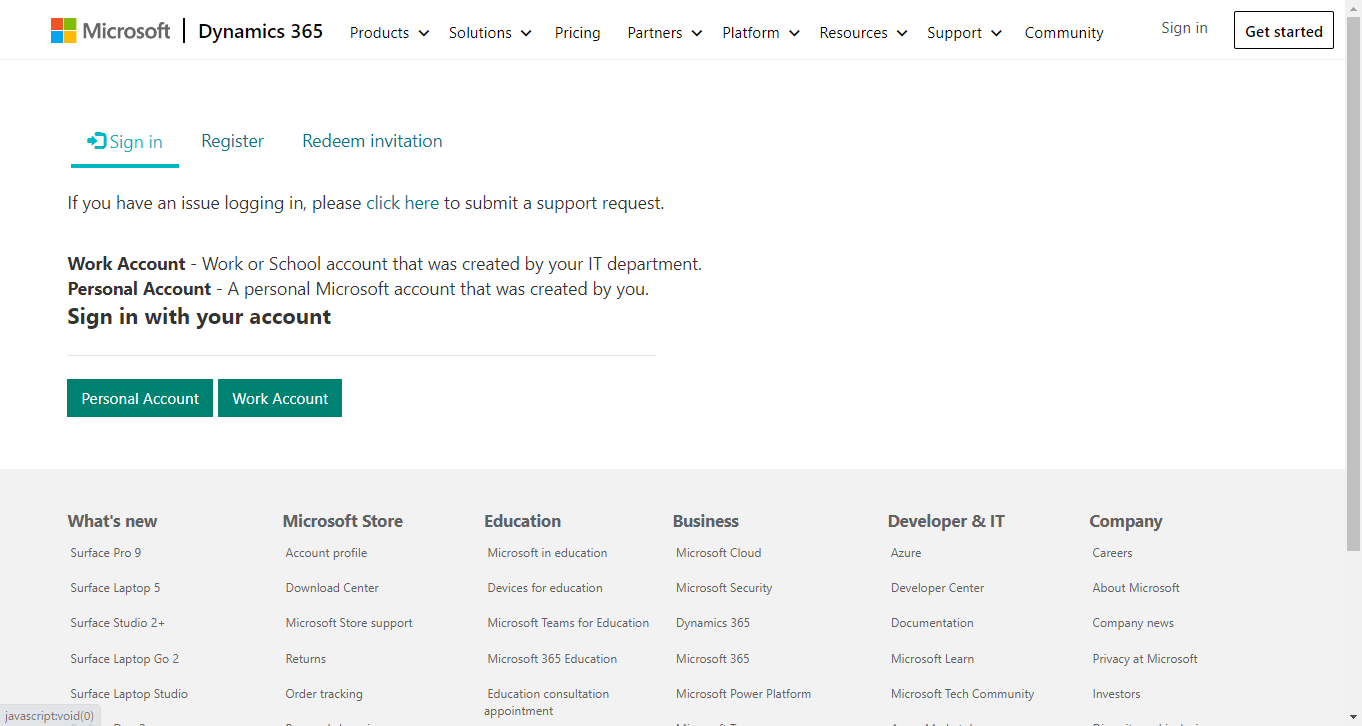Open the Surface Pro 9 page
This screenshot has width=1362, height=726.
[x=105, y=552]
